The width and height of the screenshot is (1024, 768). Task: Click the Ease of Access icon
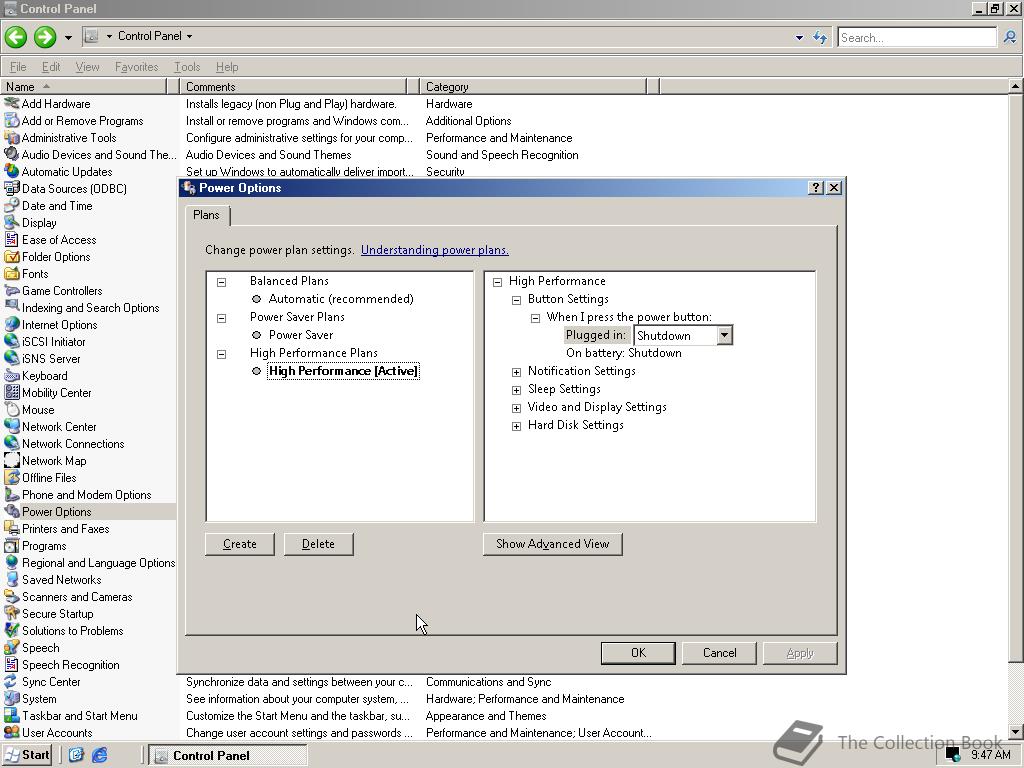click(x=11, y=239)
